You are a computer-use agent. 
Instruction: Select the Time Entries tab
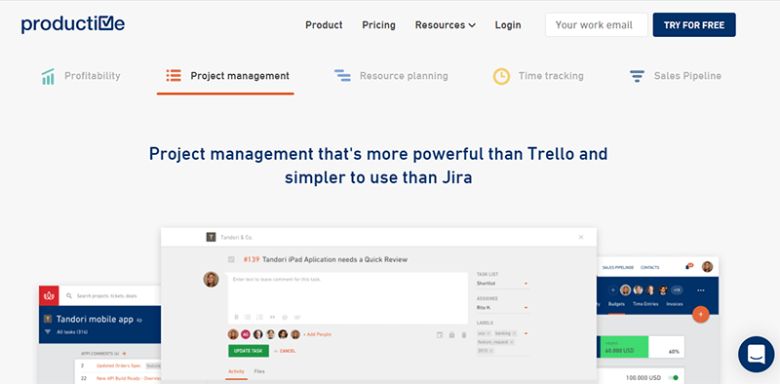646,304
